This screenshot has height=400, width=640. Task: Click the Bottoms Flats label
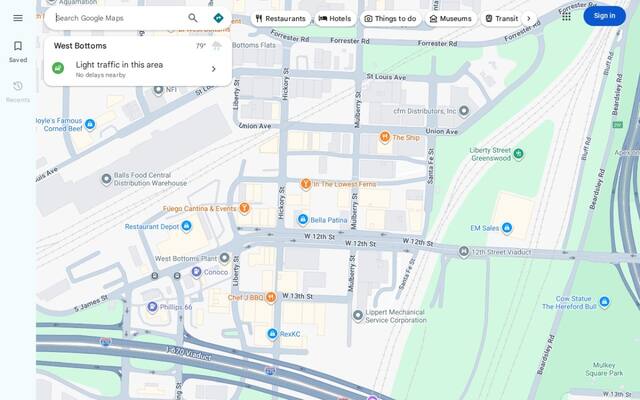254,45
